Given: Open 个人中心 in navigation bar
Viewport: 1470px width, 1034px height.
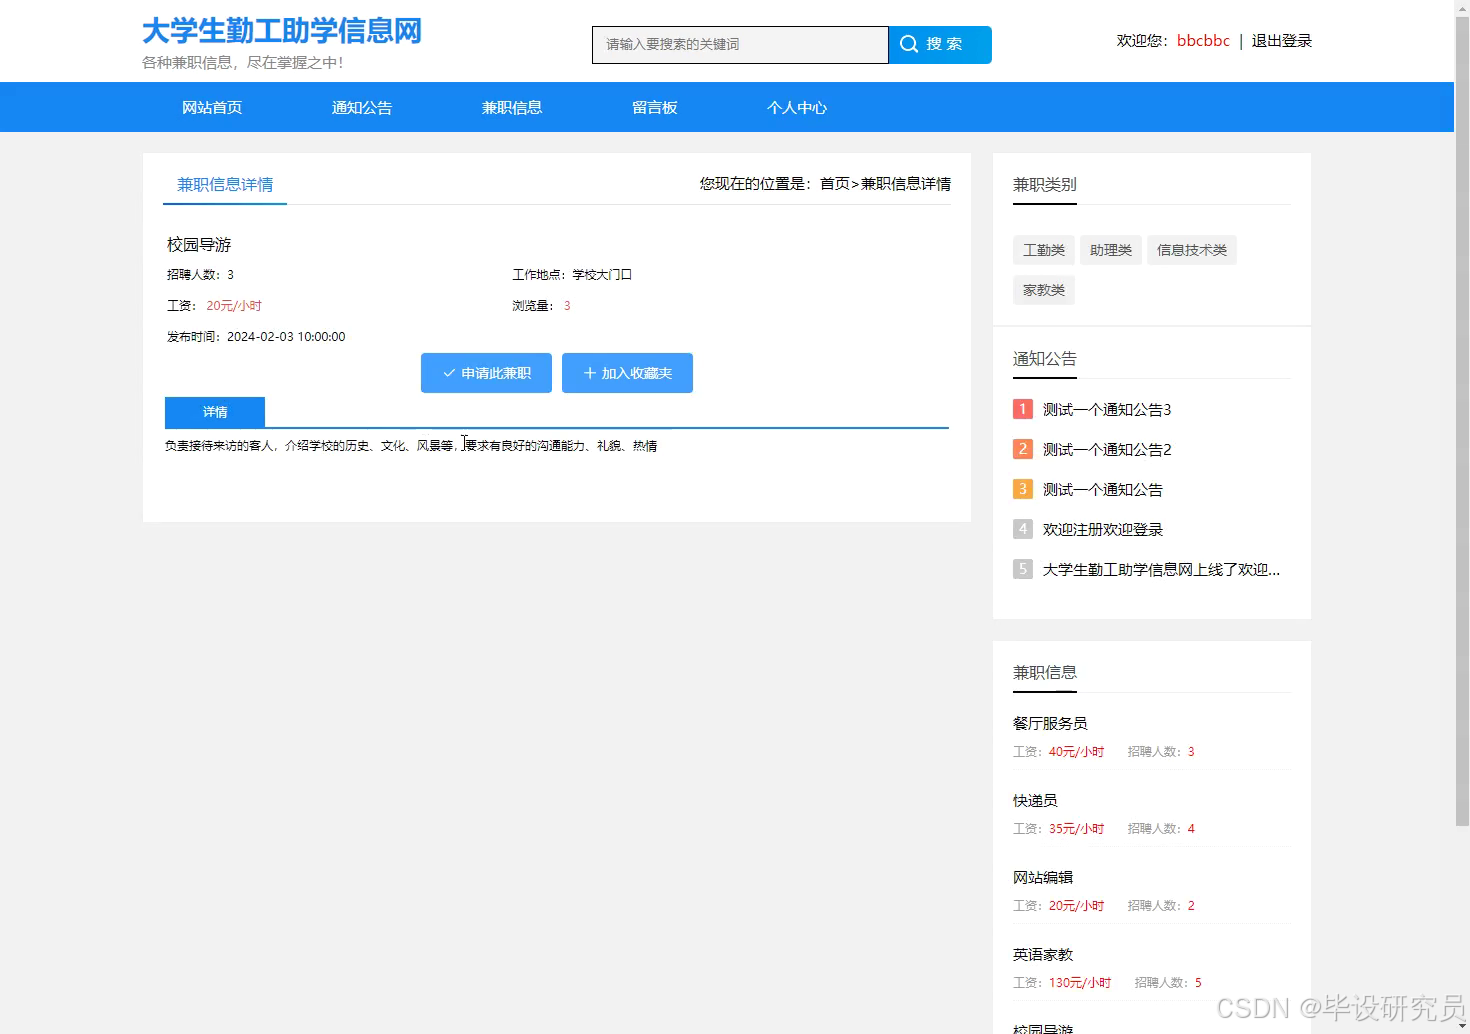Looking at the screenshot, I should (797, 107).
